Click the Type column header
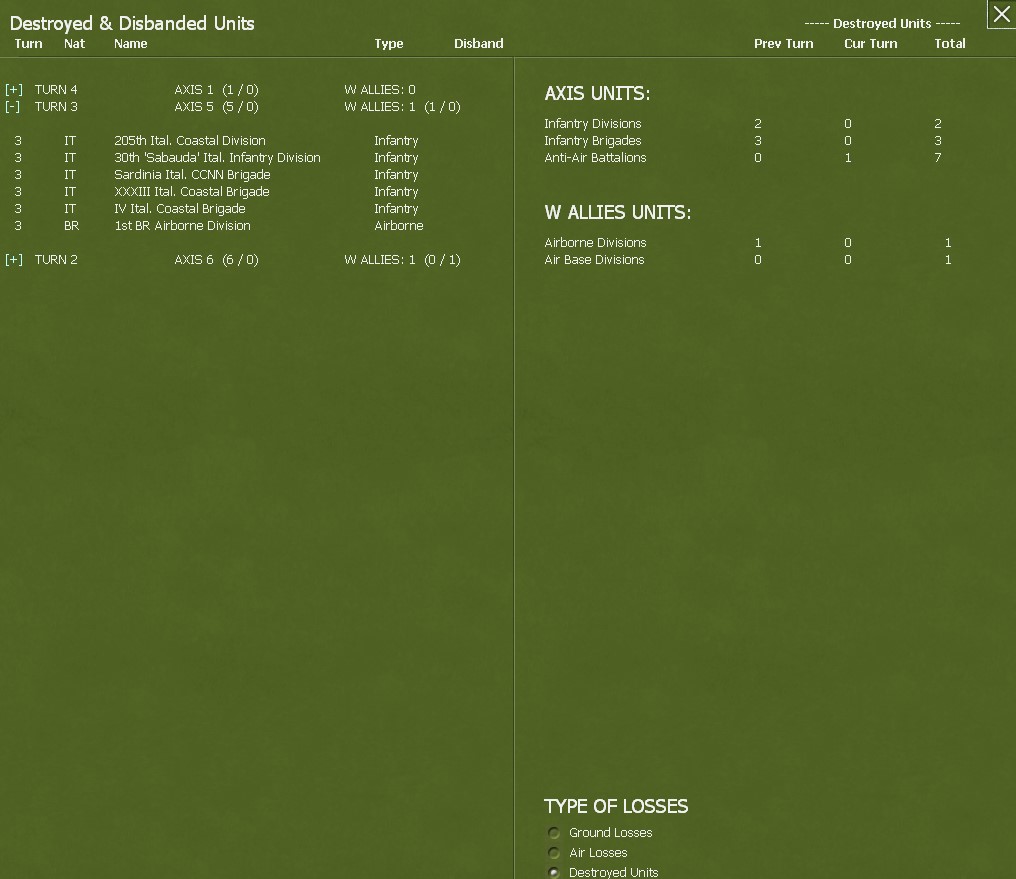1016x879 pixels. click(x=389, y=43)
